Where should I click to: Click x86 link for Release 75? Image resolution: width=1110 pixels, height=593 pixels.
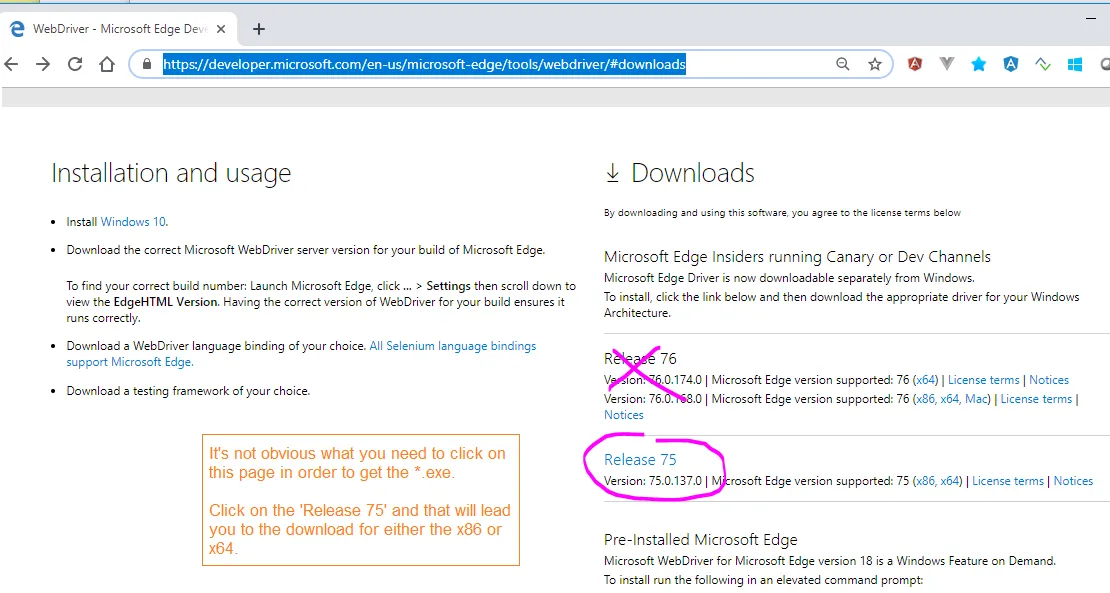coord(925,481)
